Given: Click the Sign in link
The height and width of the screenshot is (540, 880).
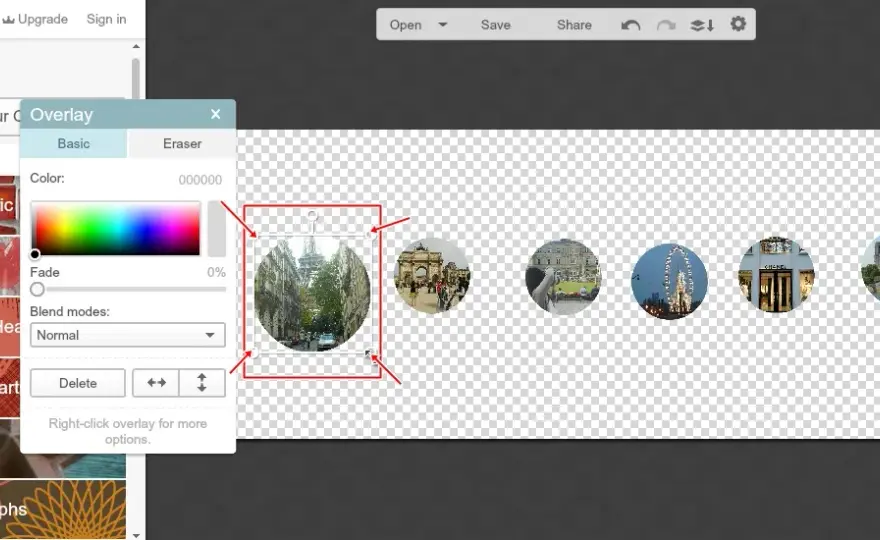Looking at the screenshot, I should (x=106, y=19).
